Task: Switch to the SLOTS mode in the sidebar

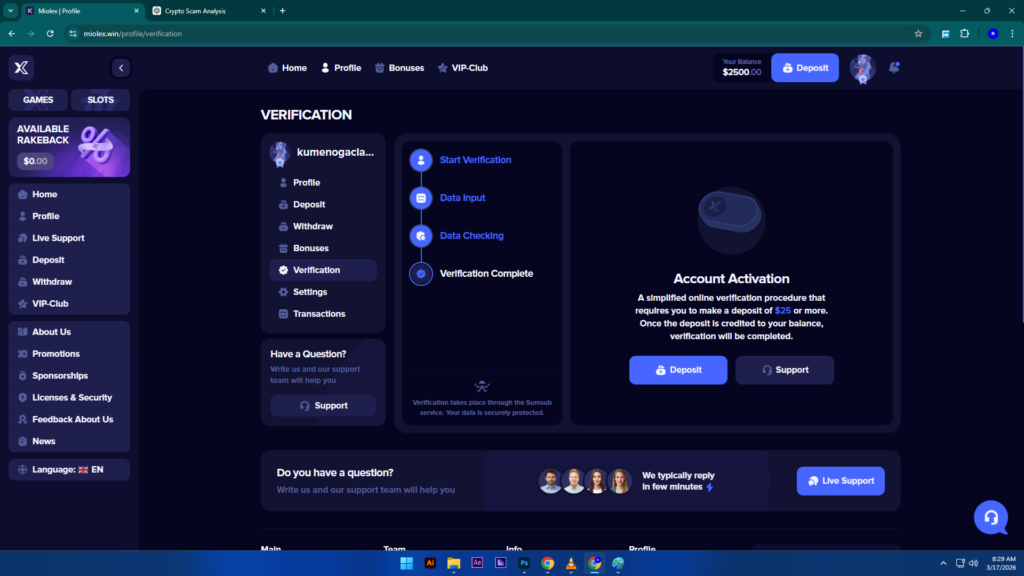Action: click(x=100, y=100)
